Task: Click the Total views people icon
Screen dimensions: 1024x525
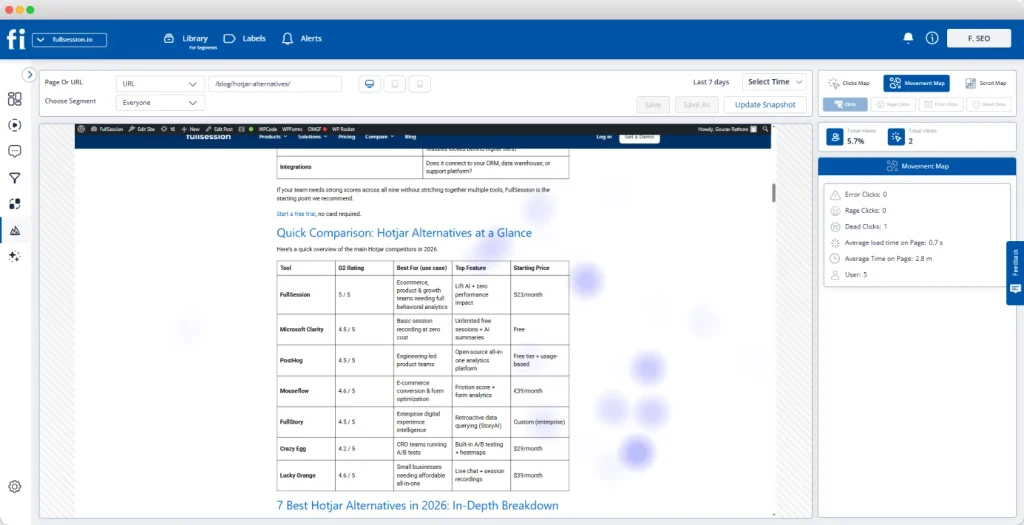Action: pos(835,136)
